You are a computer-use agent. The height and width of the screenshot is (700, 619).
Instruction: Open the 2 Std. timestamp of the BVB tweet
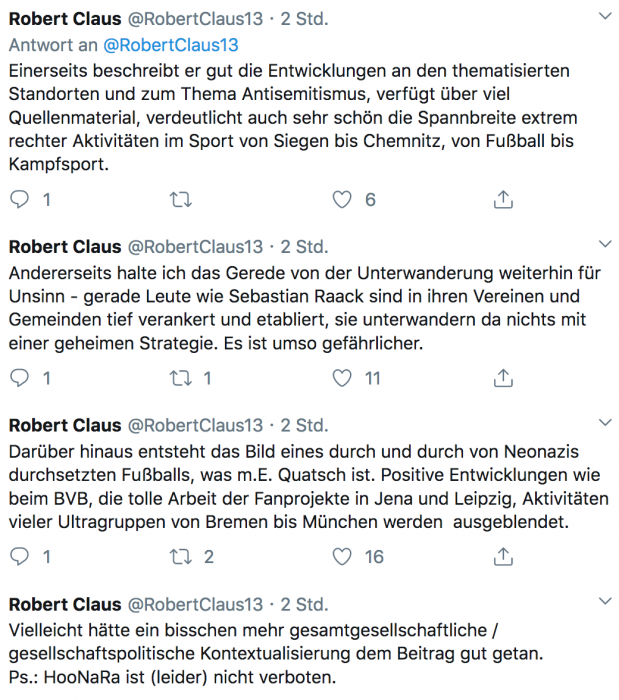click(304, 425)
